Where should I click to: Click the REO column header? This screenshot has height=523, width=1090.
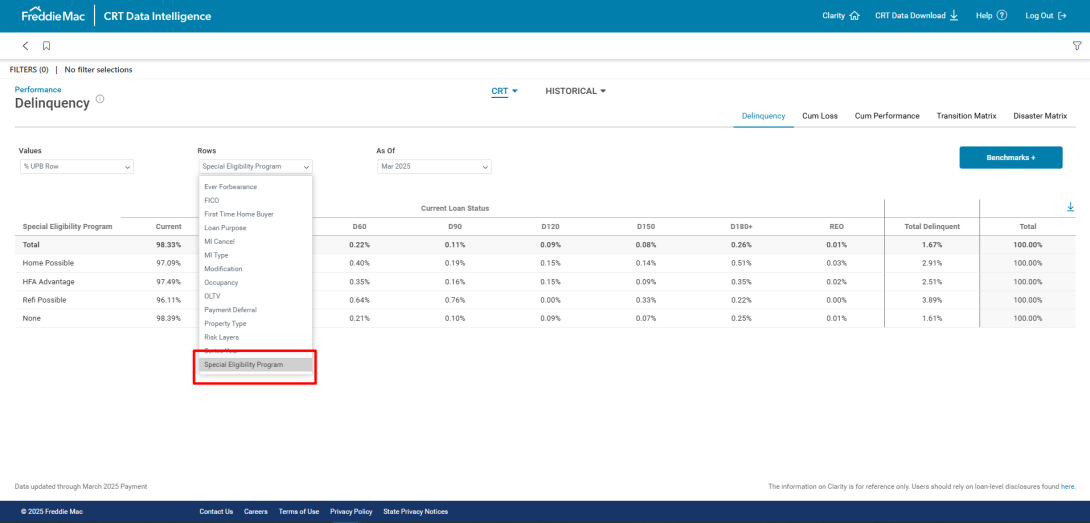point(836,227)
